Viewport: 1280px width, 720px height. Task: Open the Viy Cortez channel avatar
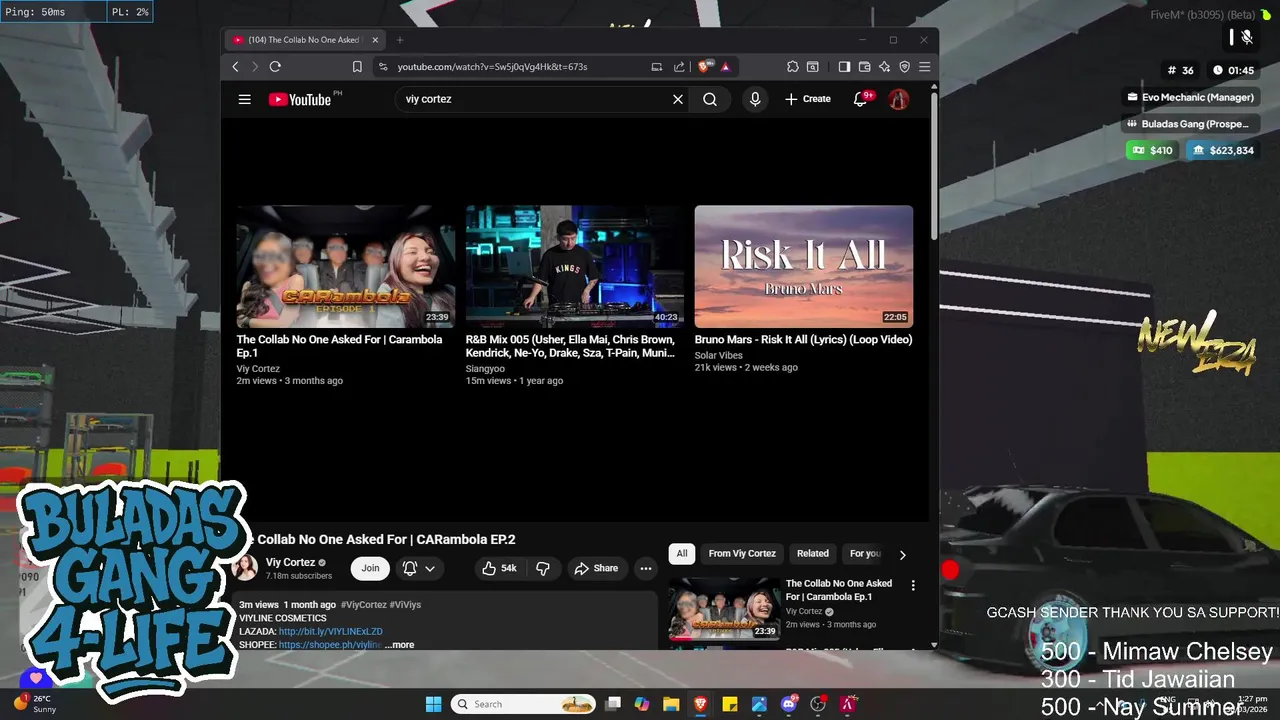(x=245, y=568)
